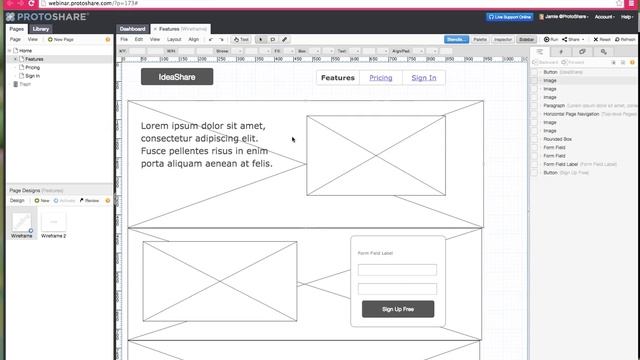Click the IdeaShare button on canvas
Image resolution: width=640 pixels, height=360 pixels.
pos(177,77)
